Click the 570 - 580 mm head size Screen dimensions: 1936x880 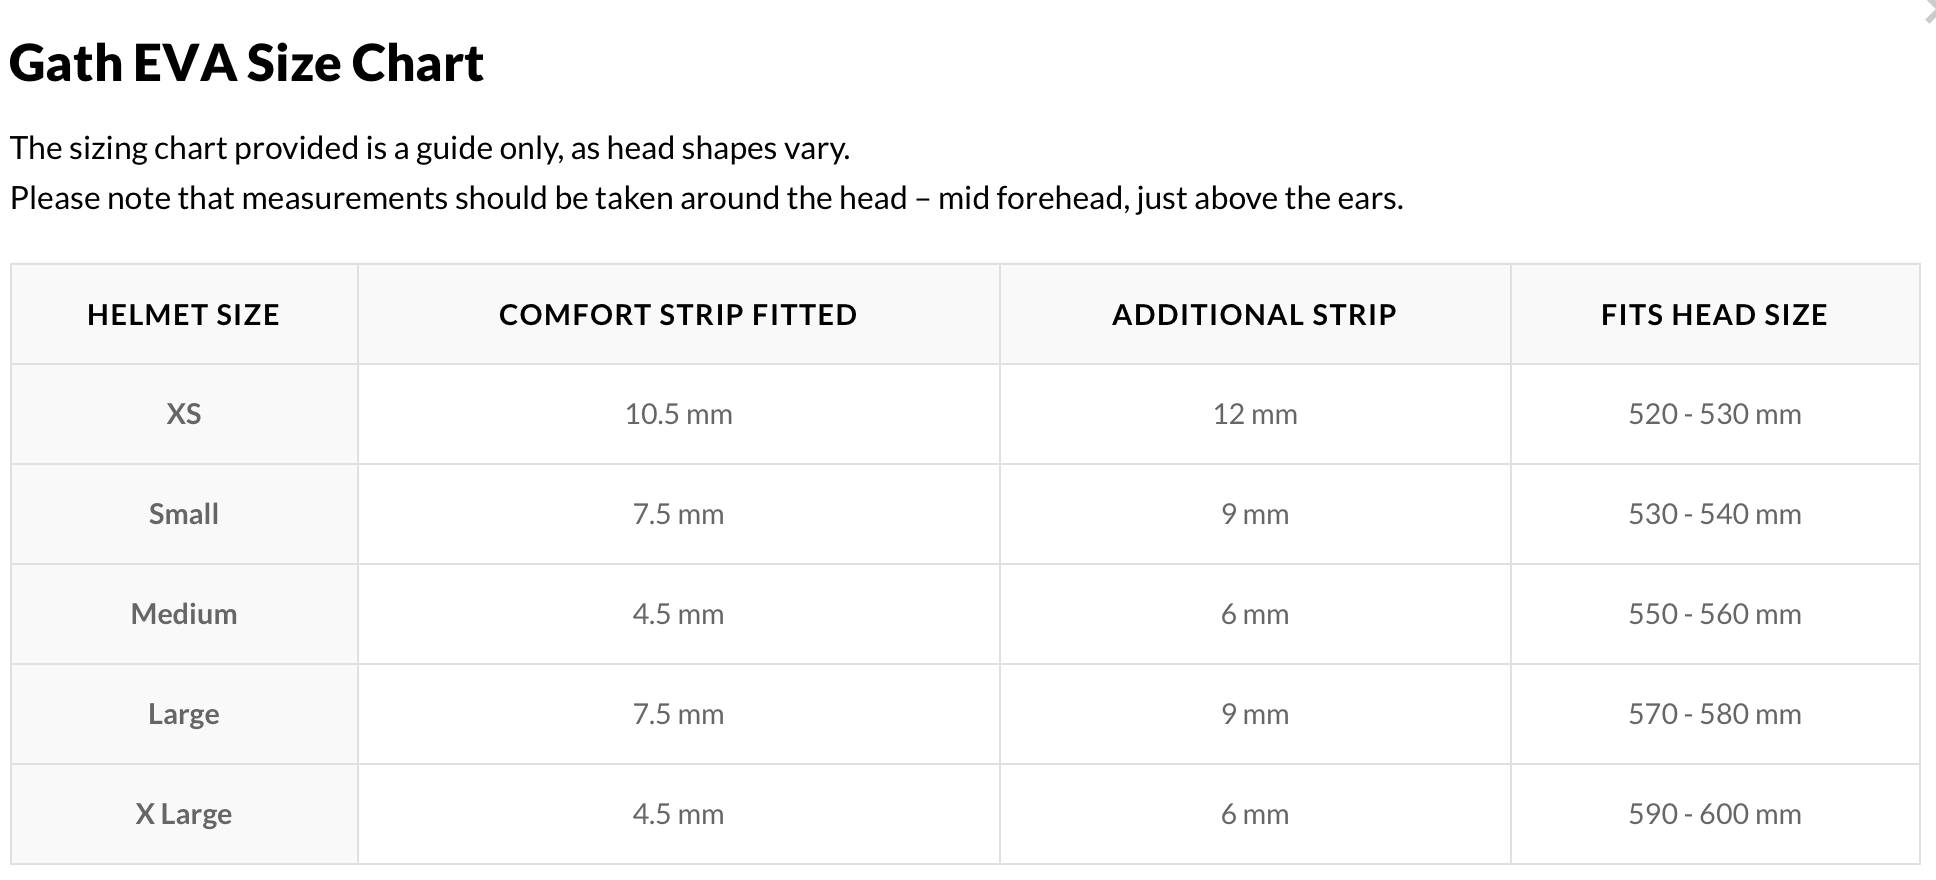pos(1714,714)
